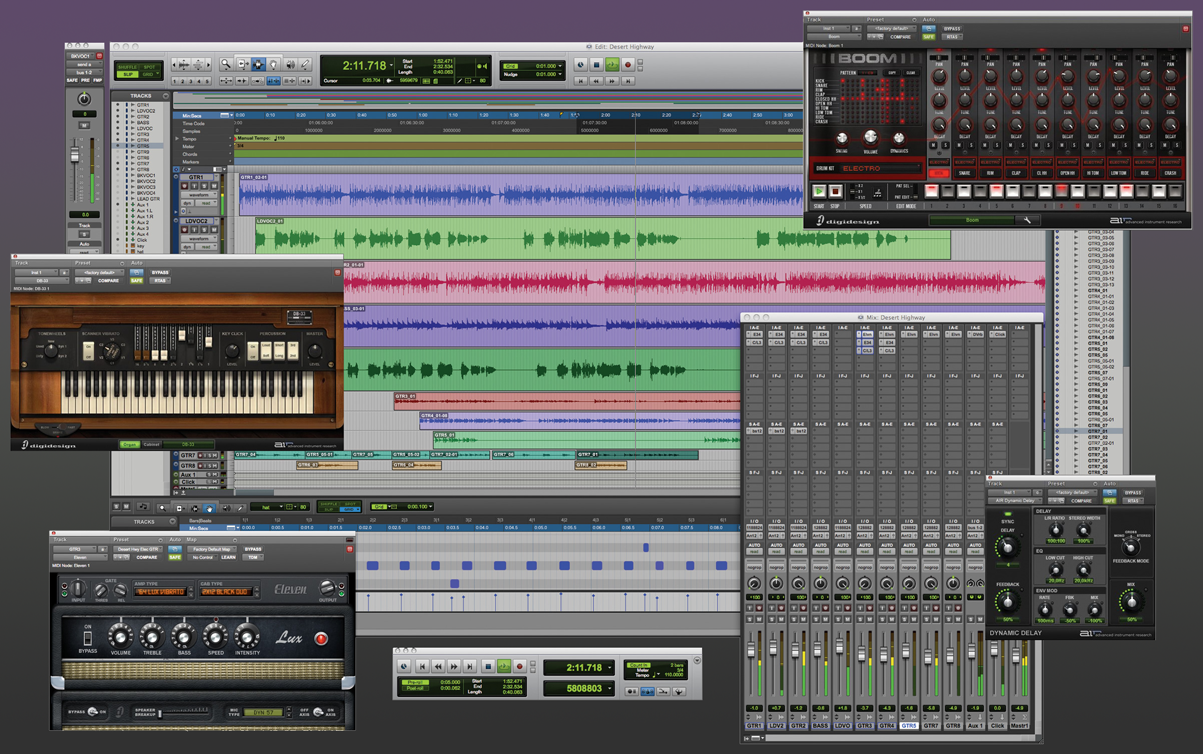Click Eleven amp's Treble knob
The width and height of the screenshot is (1203, 754).
[x=152, y=637]
